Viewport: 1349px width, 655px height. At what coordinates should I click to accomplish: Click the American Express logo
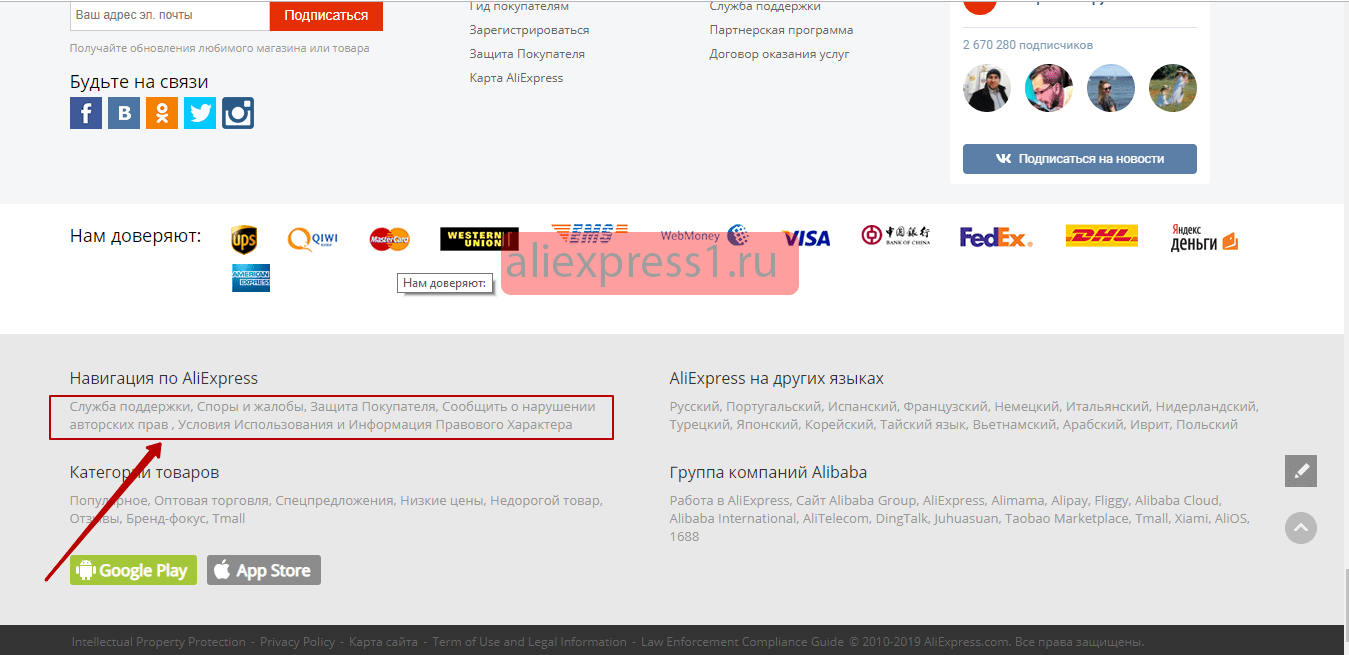tap(251, 278)
